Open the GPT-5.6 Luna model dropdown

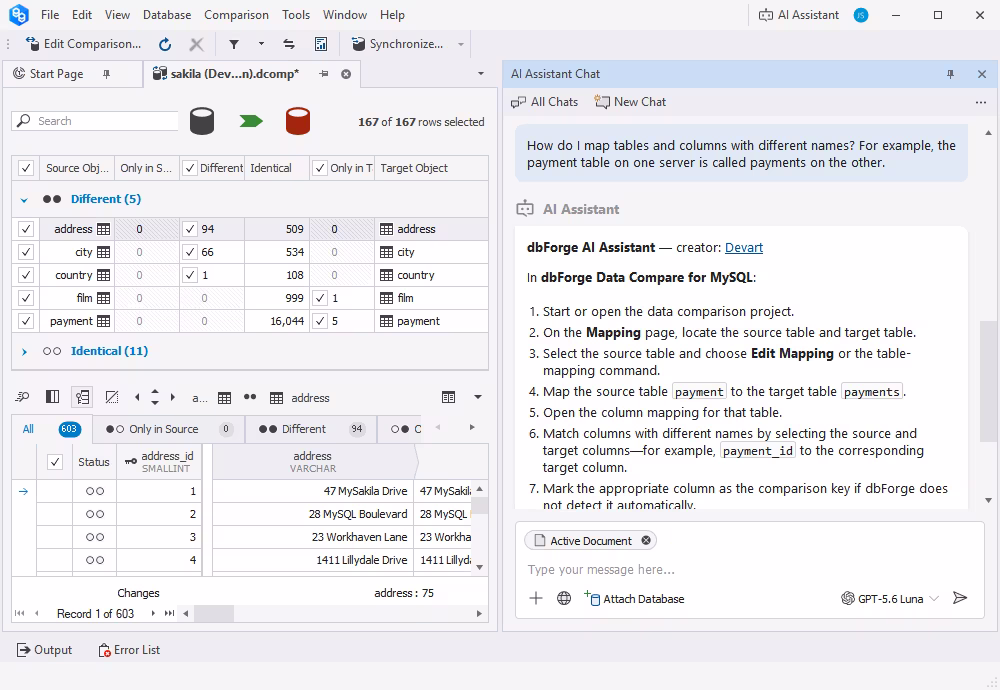[890, 598]
